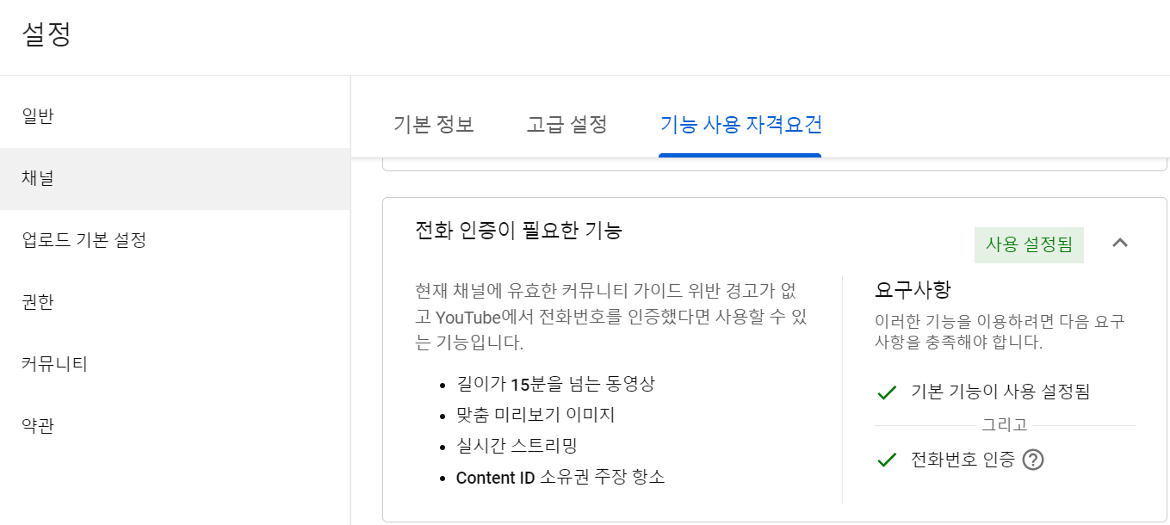Go to 업로드 기본 설정 in the sidebar

click(x=84, y=241)
